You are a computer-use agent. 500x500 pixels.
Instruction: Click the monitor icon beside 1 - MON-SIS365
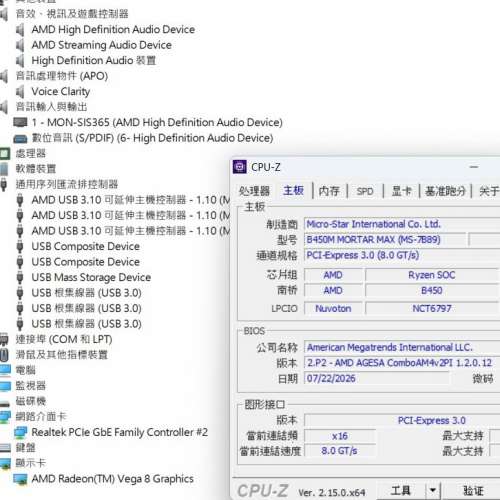point(20,122)
